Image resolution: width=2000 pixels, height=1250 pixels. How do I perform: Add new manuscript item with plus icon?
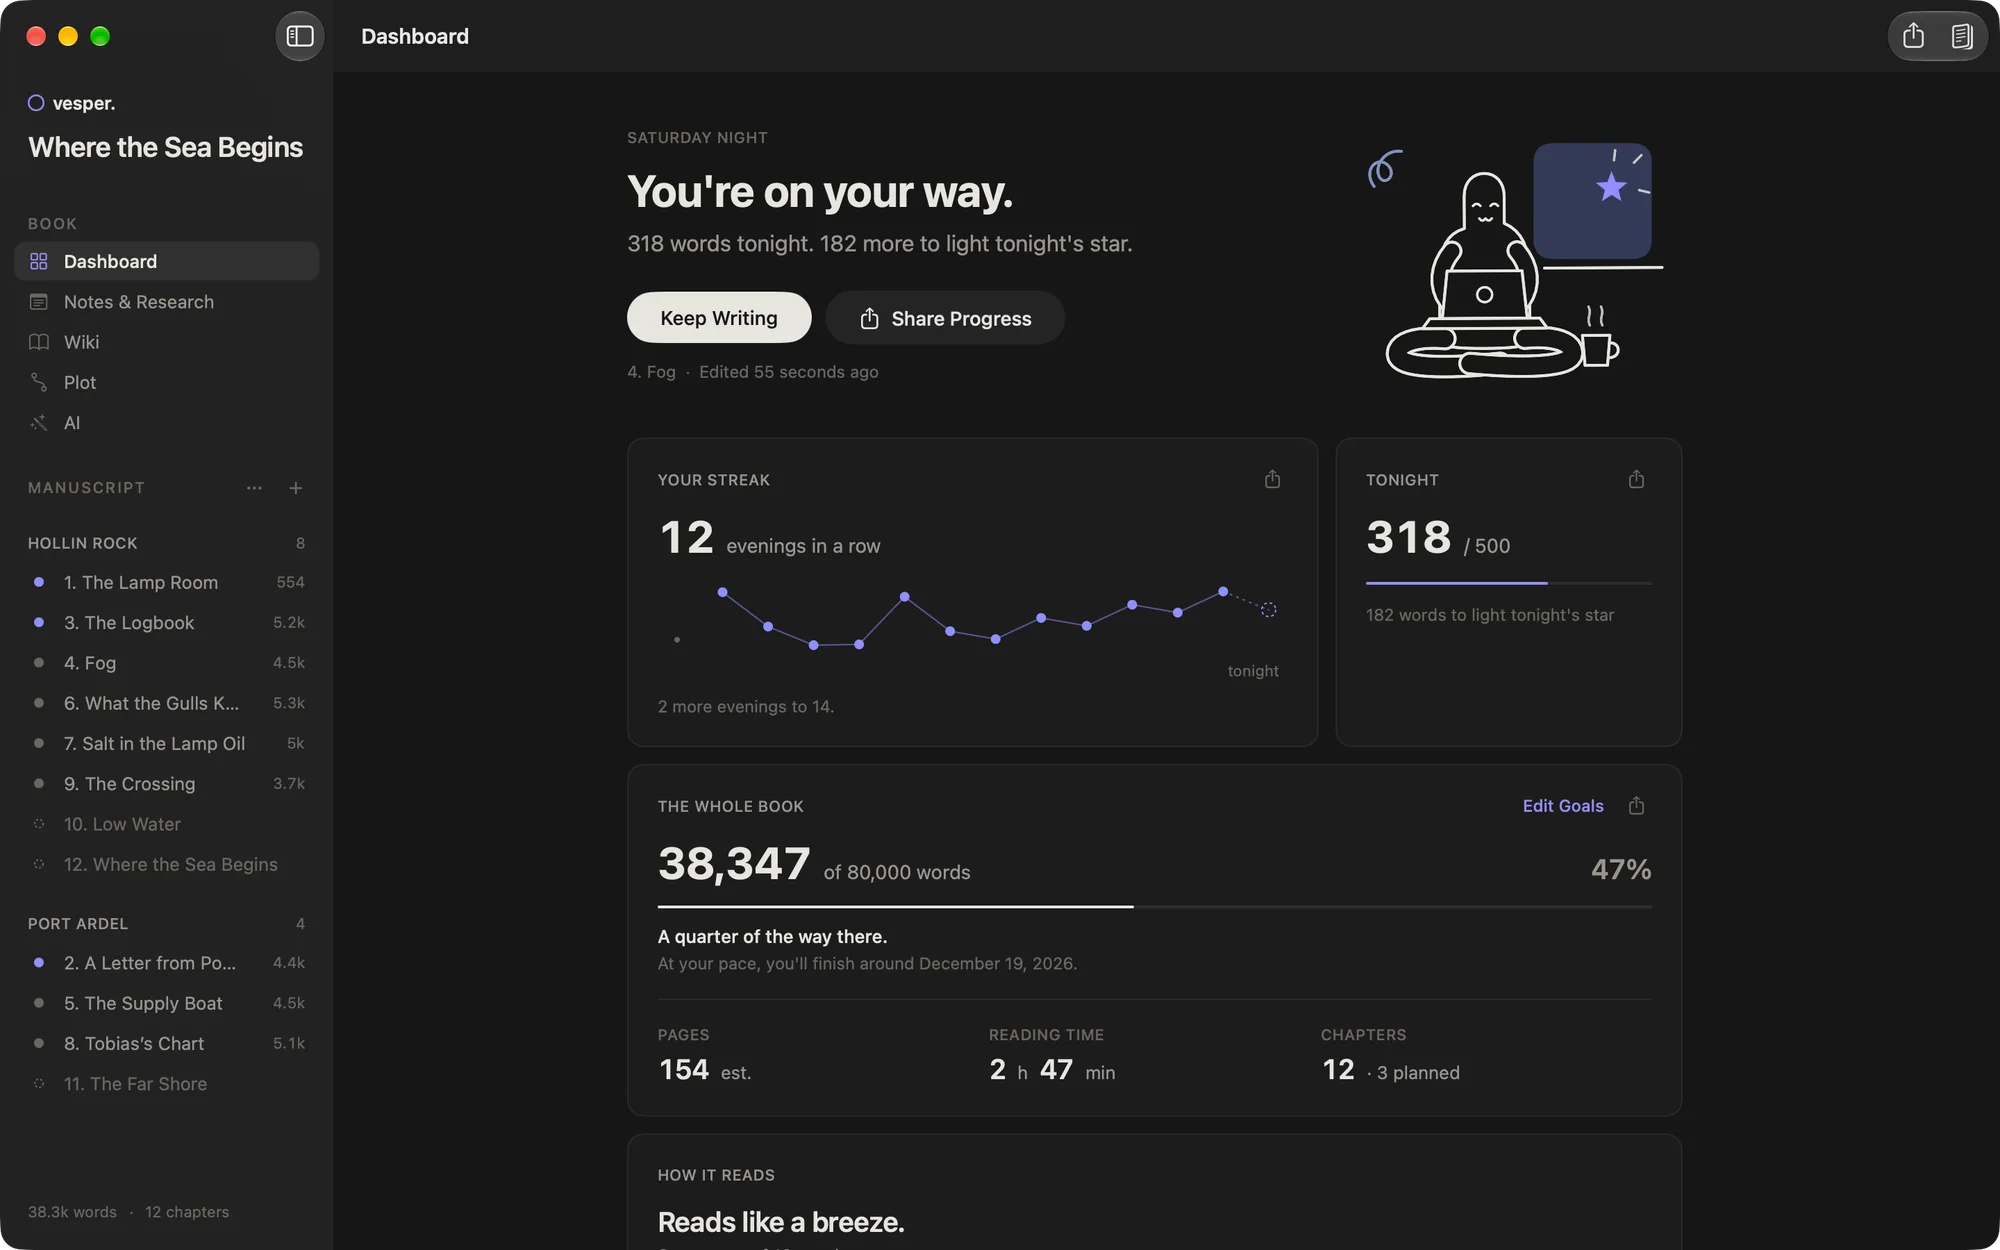tap(296, 488)
